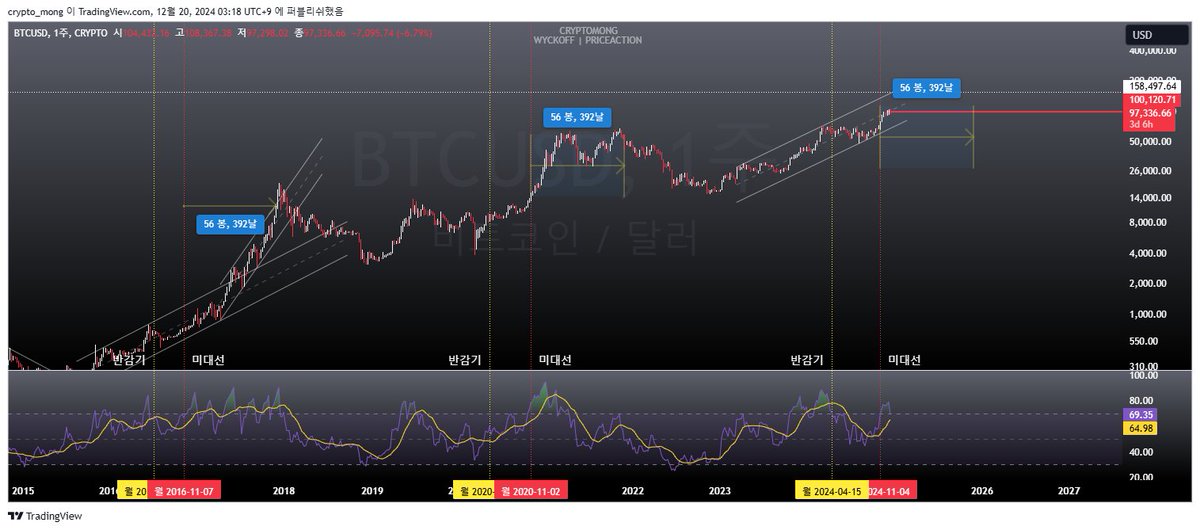The width and height of the screenshot is (1200, 530).
Task: Select the 2021 peak '56 봉, 392날' label
Action: point(577,117)
